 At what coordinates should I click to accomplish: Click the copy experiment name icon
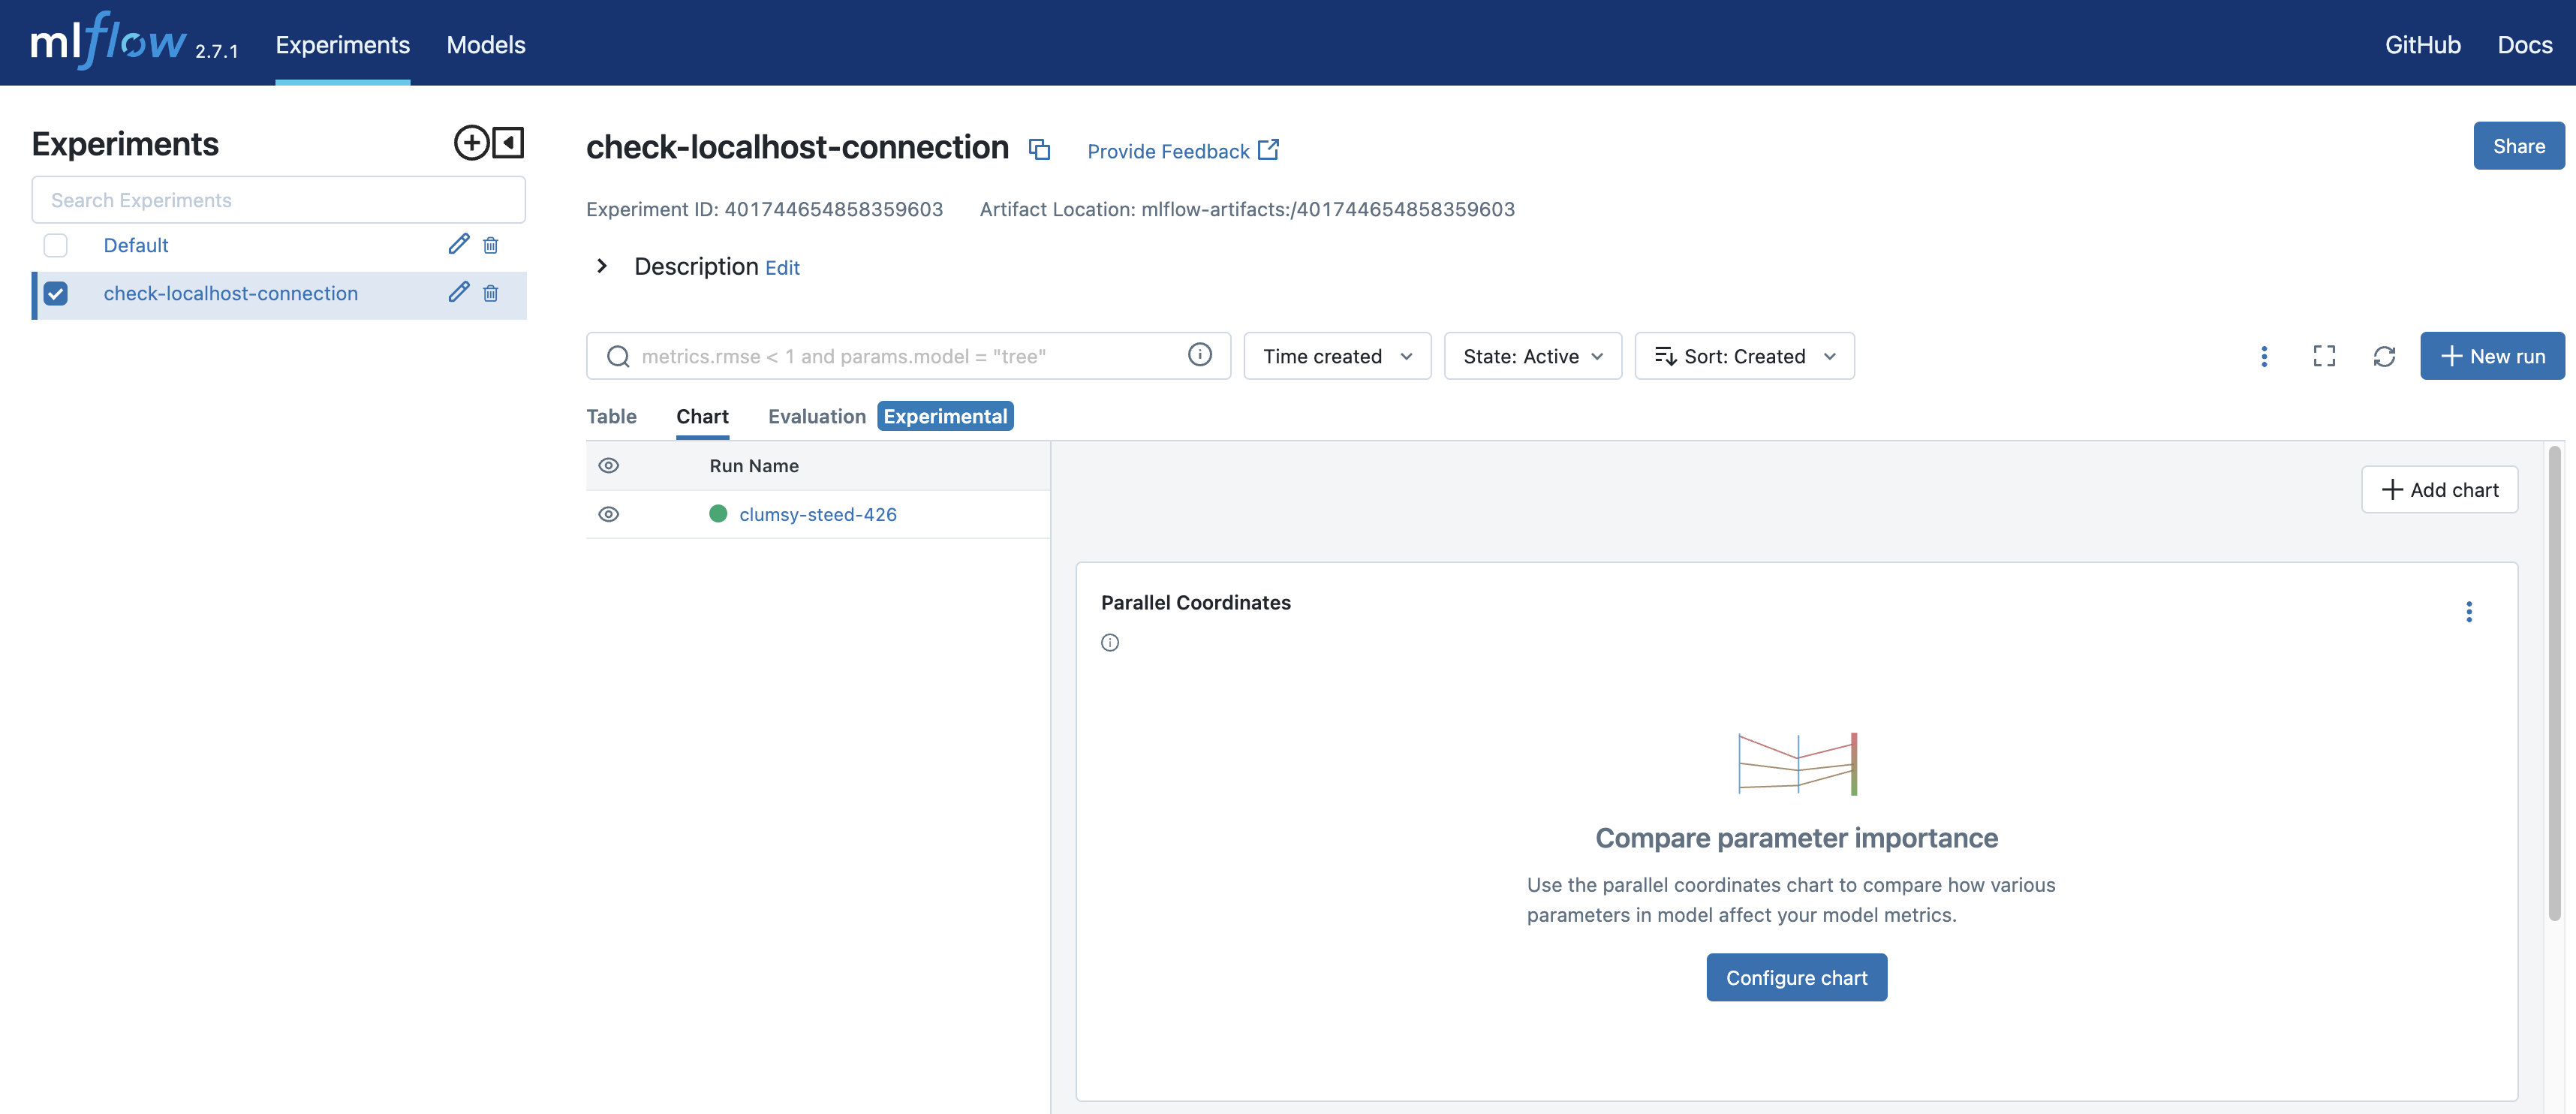[1040, 149]
